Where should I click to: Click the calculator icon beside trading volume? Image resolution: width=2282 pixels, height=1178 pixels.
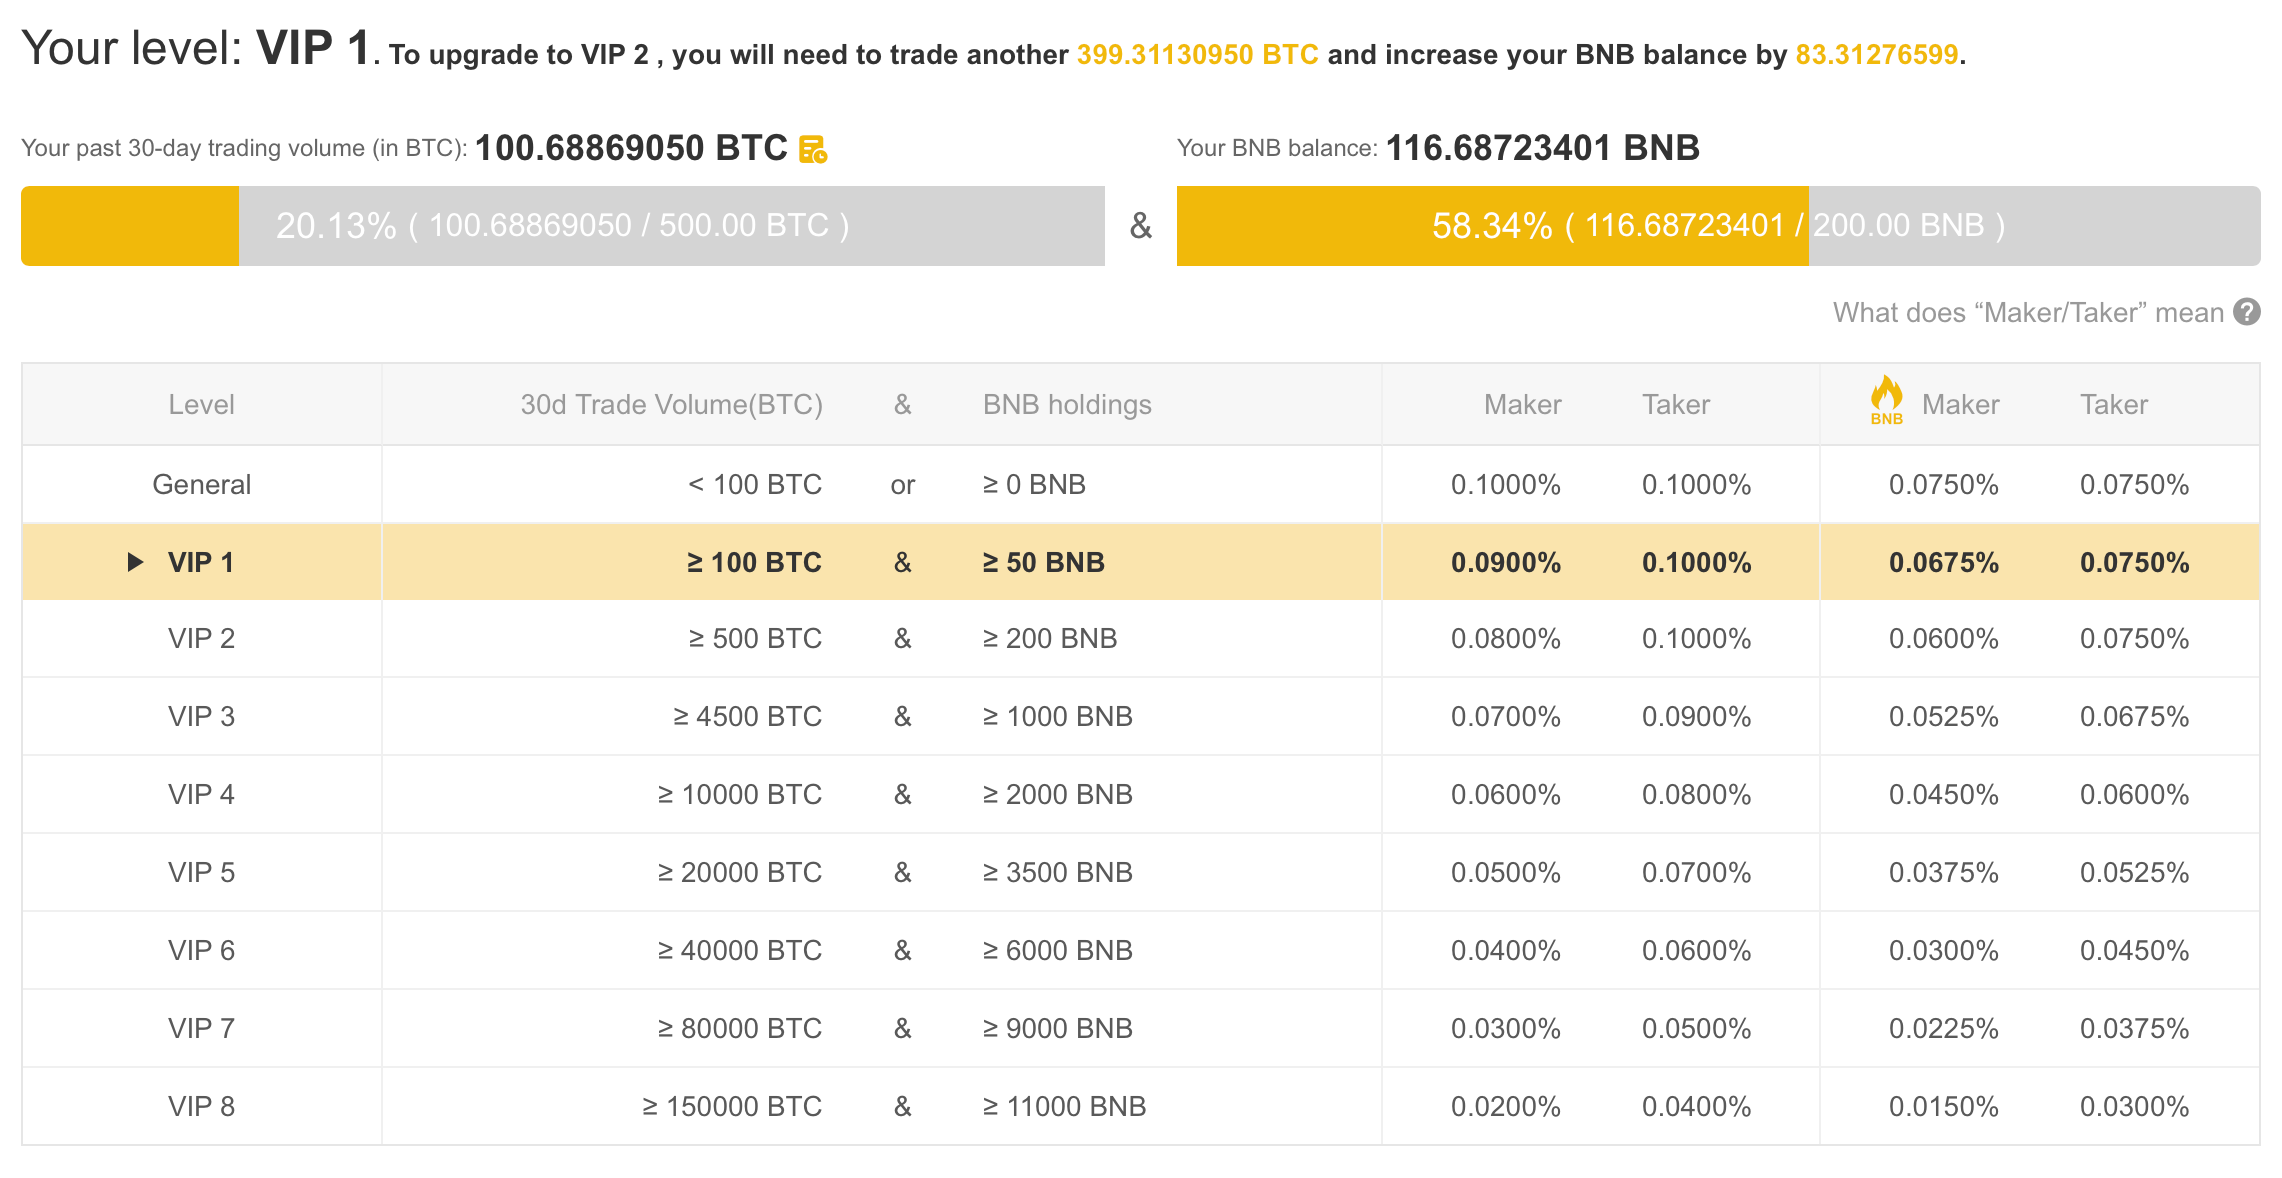pos(812,147)
